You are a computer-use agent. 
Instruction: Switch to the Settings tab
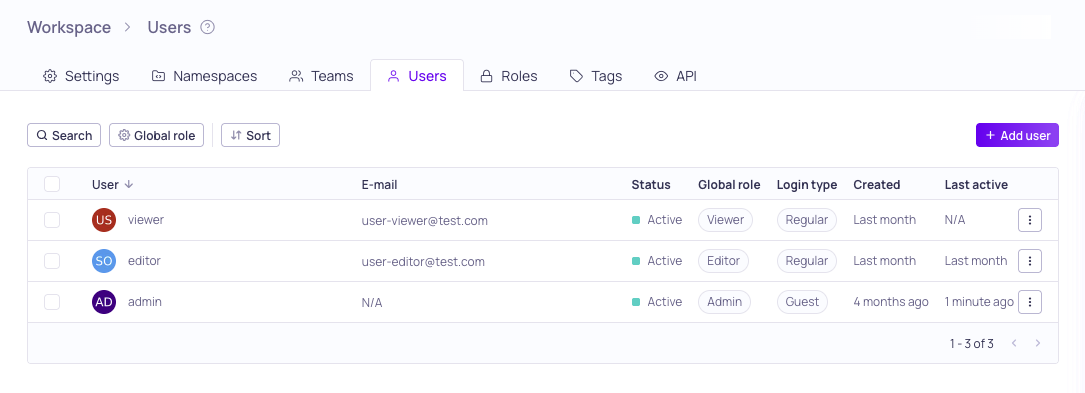pos(81,76)
